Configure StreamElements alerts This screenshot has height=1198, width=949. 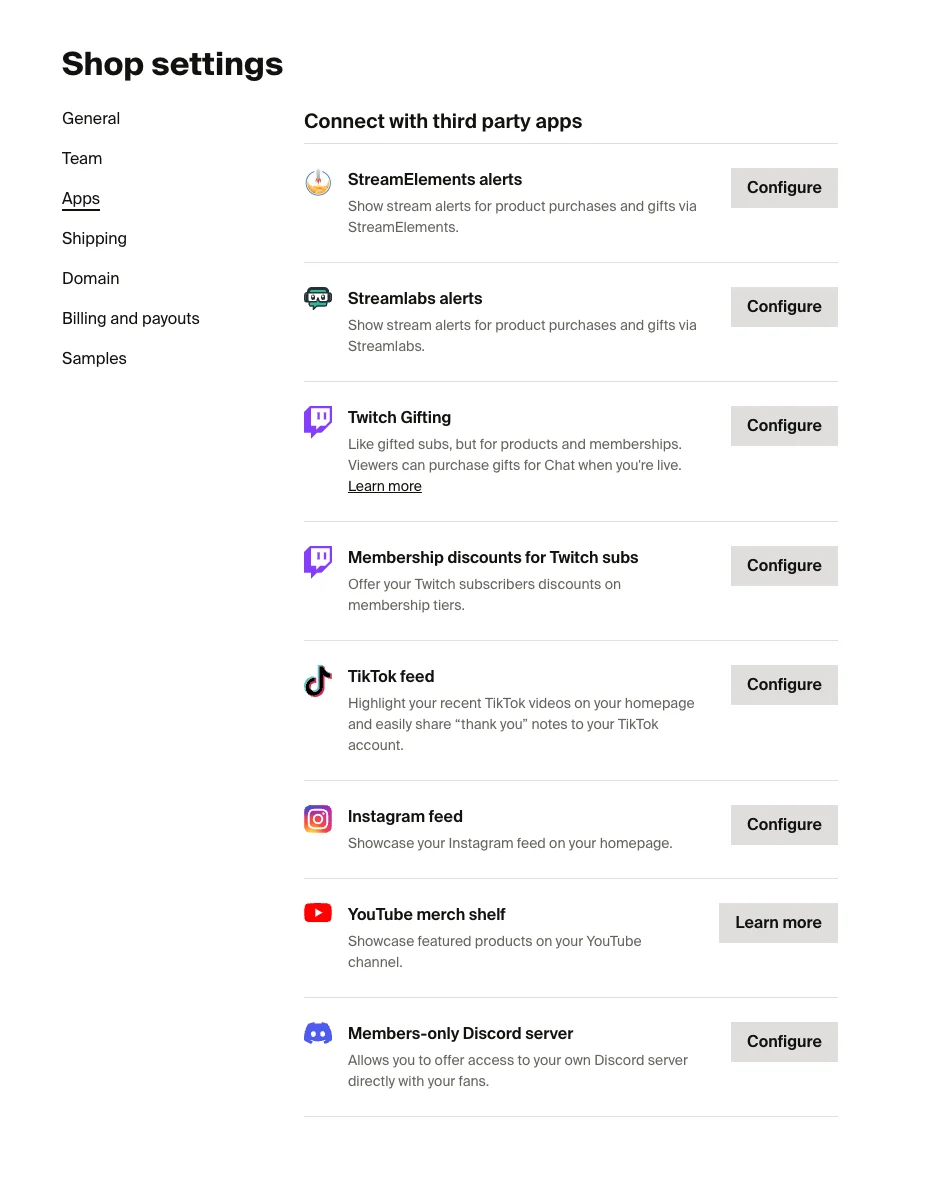pos(784,187)
